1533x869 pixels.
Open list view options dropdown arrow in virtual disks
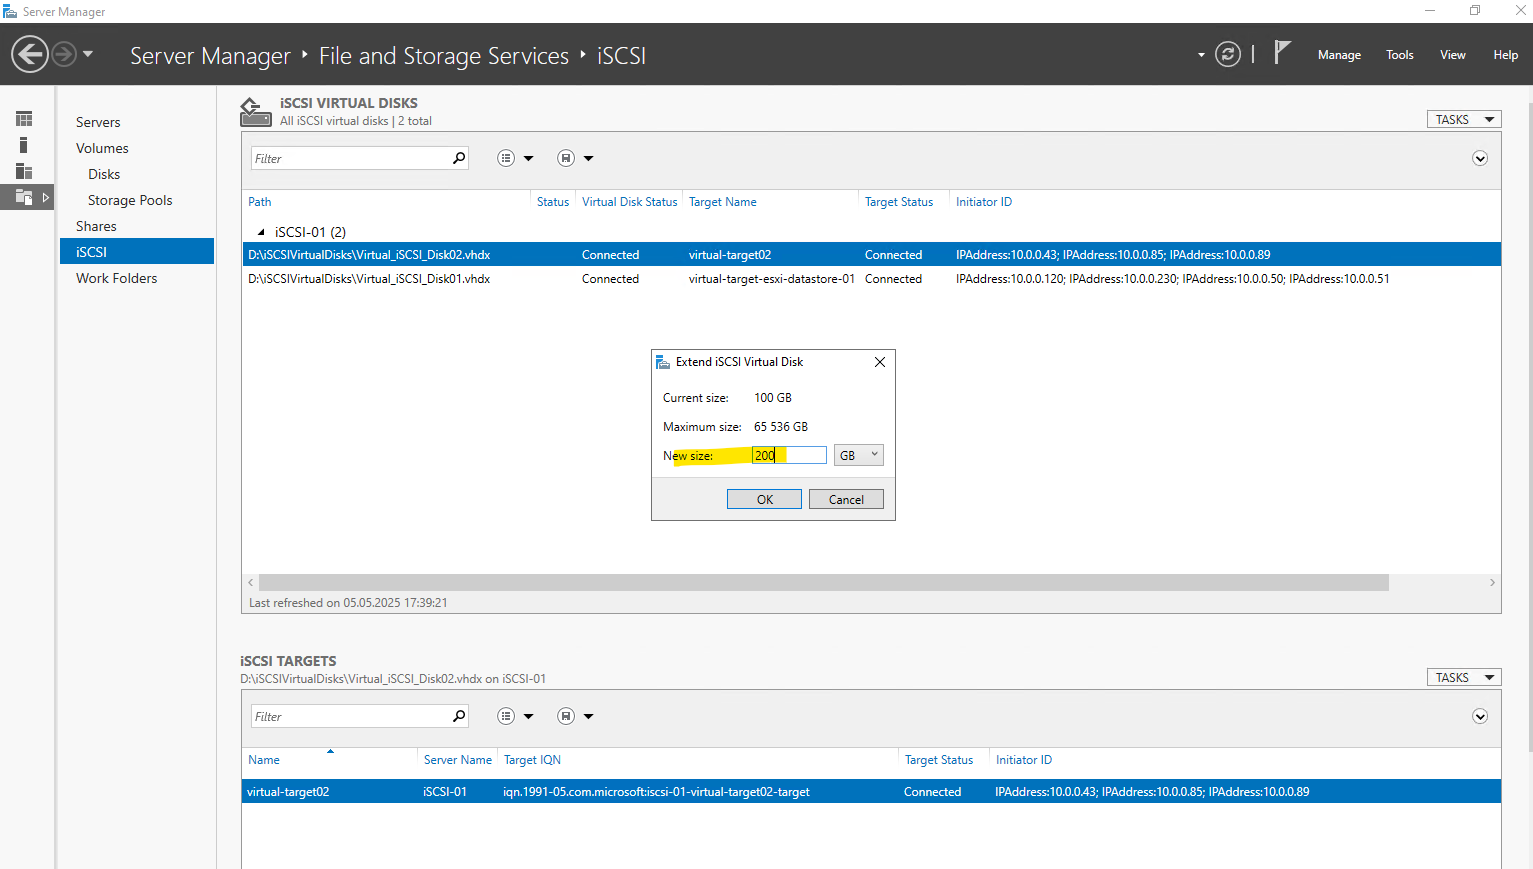(x=529, y=158)
